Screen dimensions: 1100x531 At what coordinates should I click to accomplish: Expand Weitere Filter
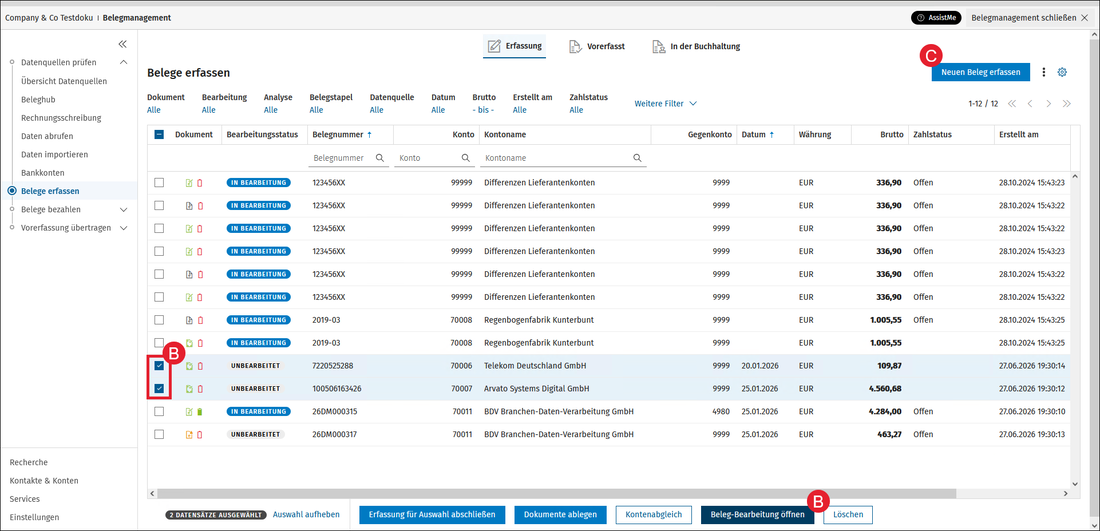pos(665,104)
